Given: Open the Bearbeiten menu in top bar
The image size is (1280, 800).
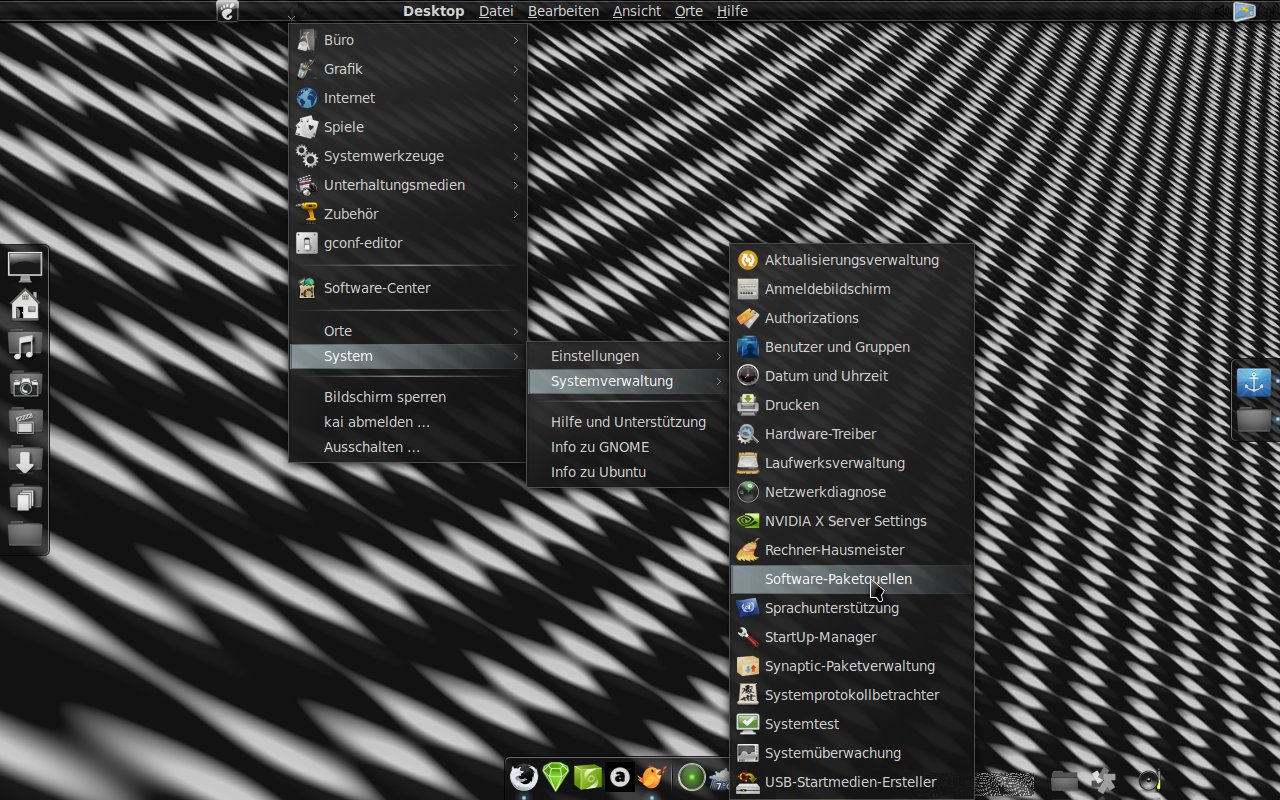Looking at the screenshot, I should (563, 11).
